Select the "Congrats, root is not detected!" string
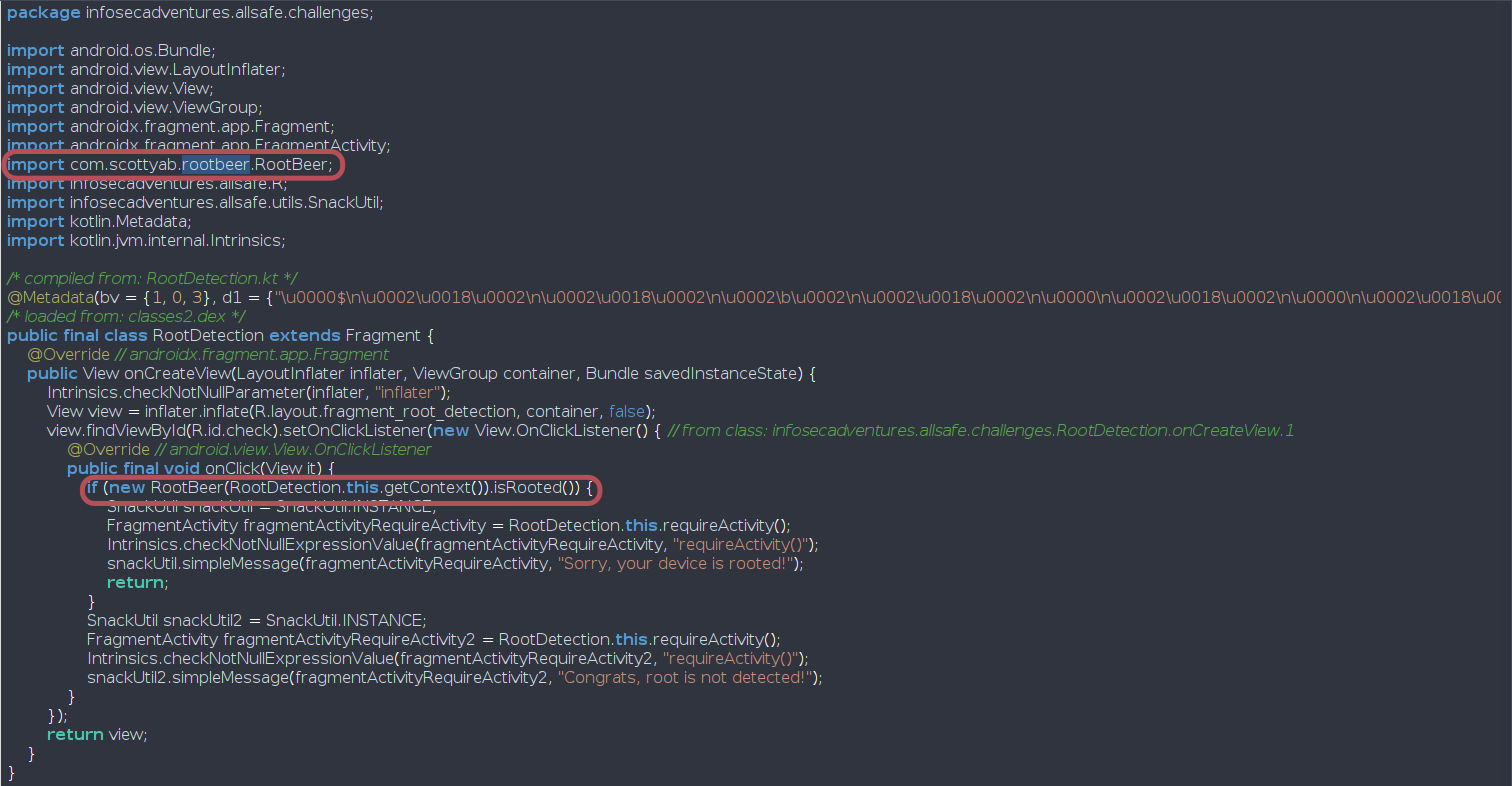Image resolution: width=1512 pixels, height=786 pixels. (687, 678)
